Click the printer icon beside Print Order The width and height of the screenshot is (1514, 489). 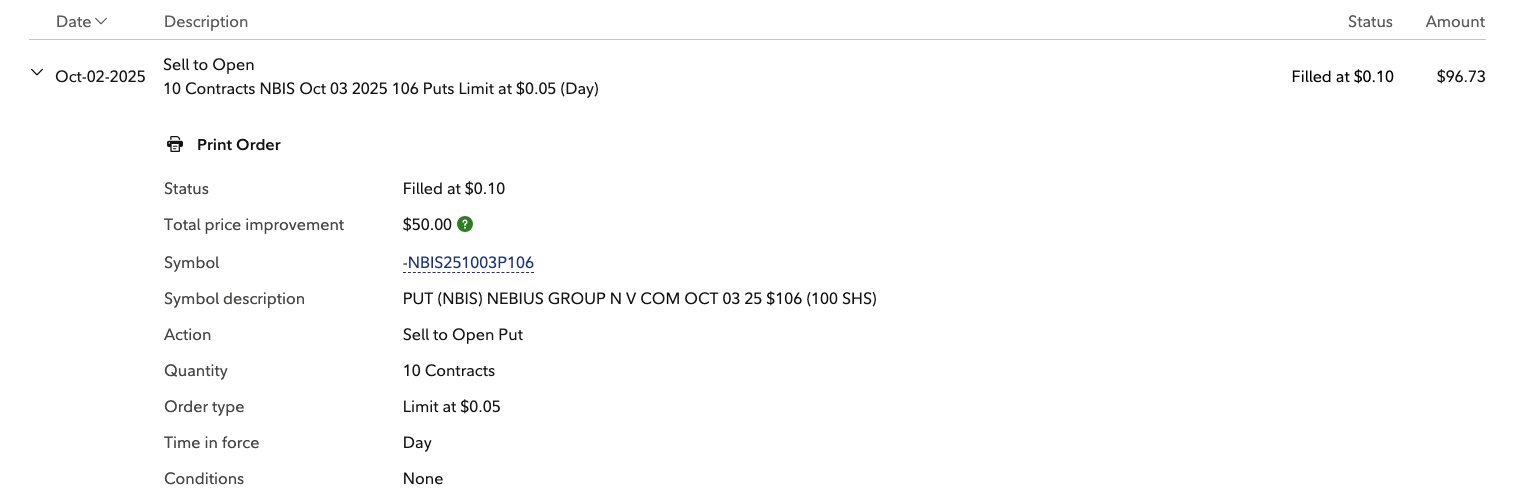click(x=175, y=145)
